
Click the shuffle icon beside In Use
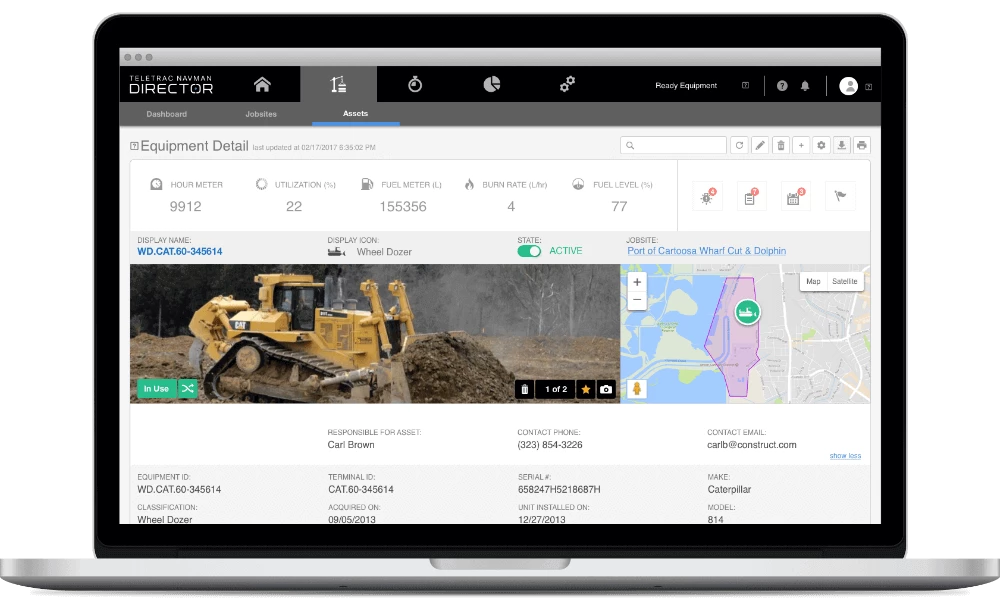tap(188, 388)
